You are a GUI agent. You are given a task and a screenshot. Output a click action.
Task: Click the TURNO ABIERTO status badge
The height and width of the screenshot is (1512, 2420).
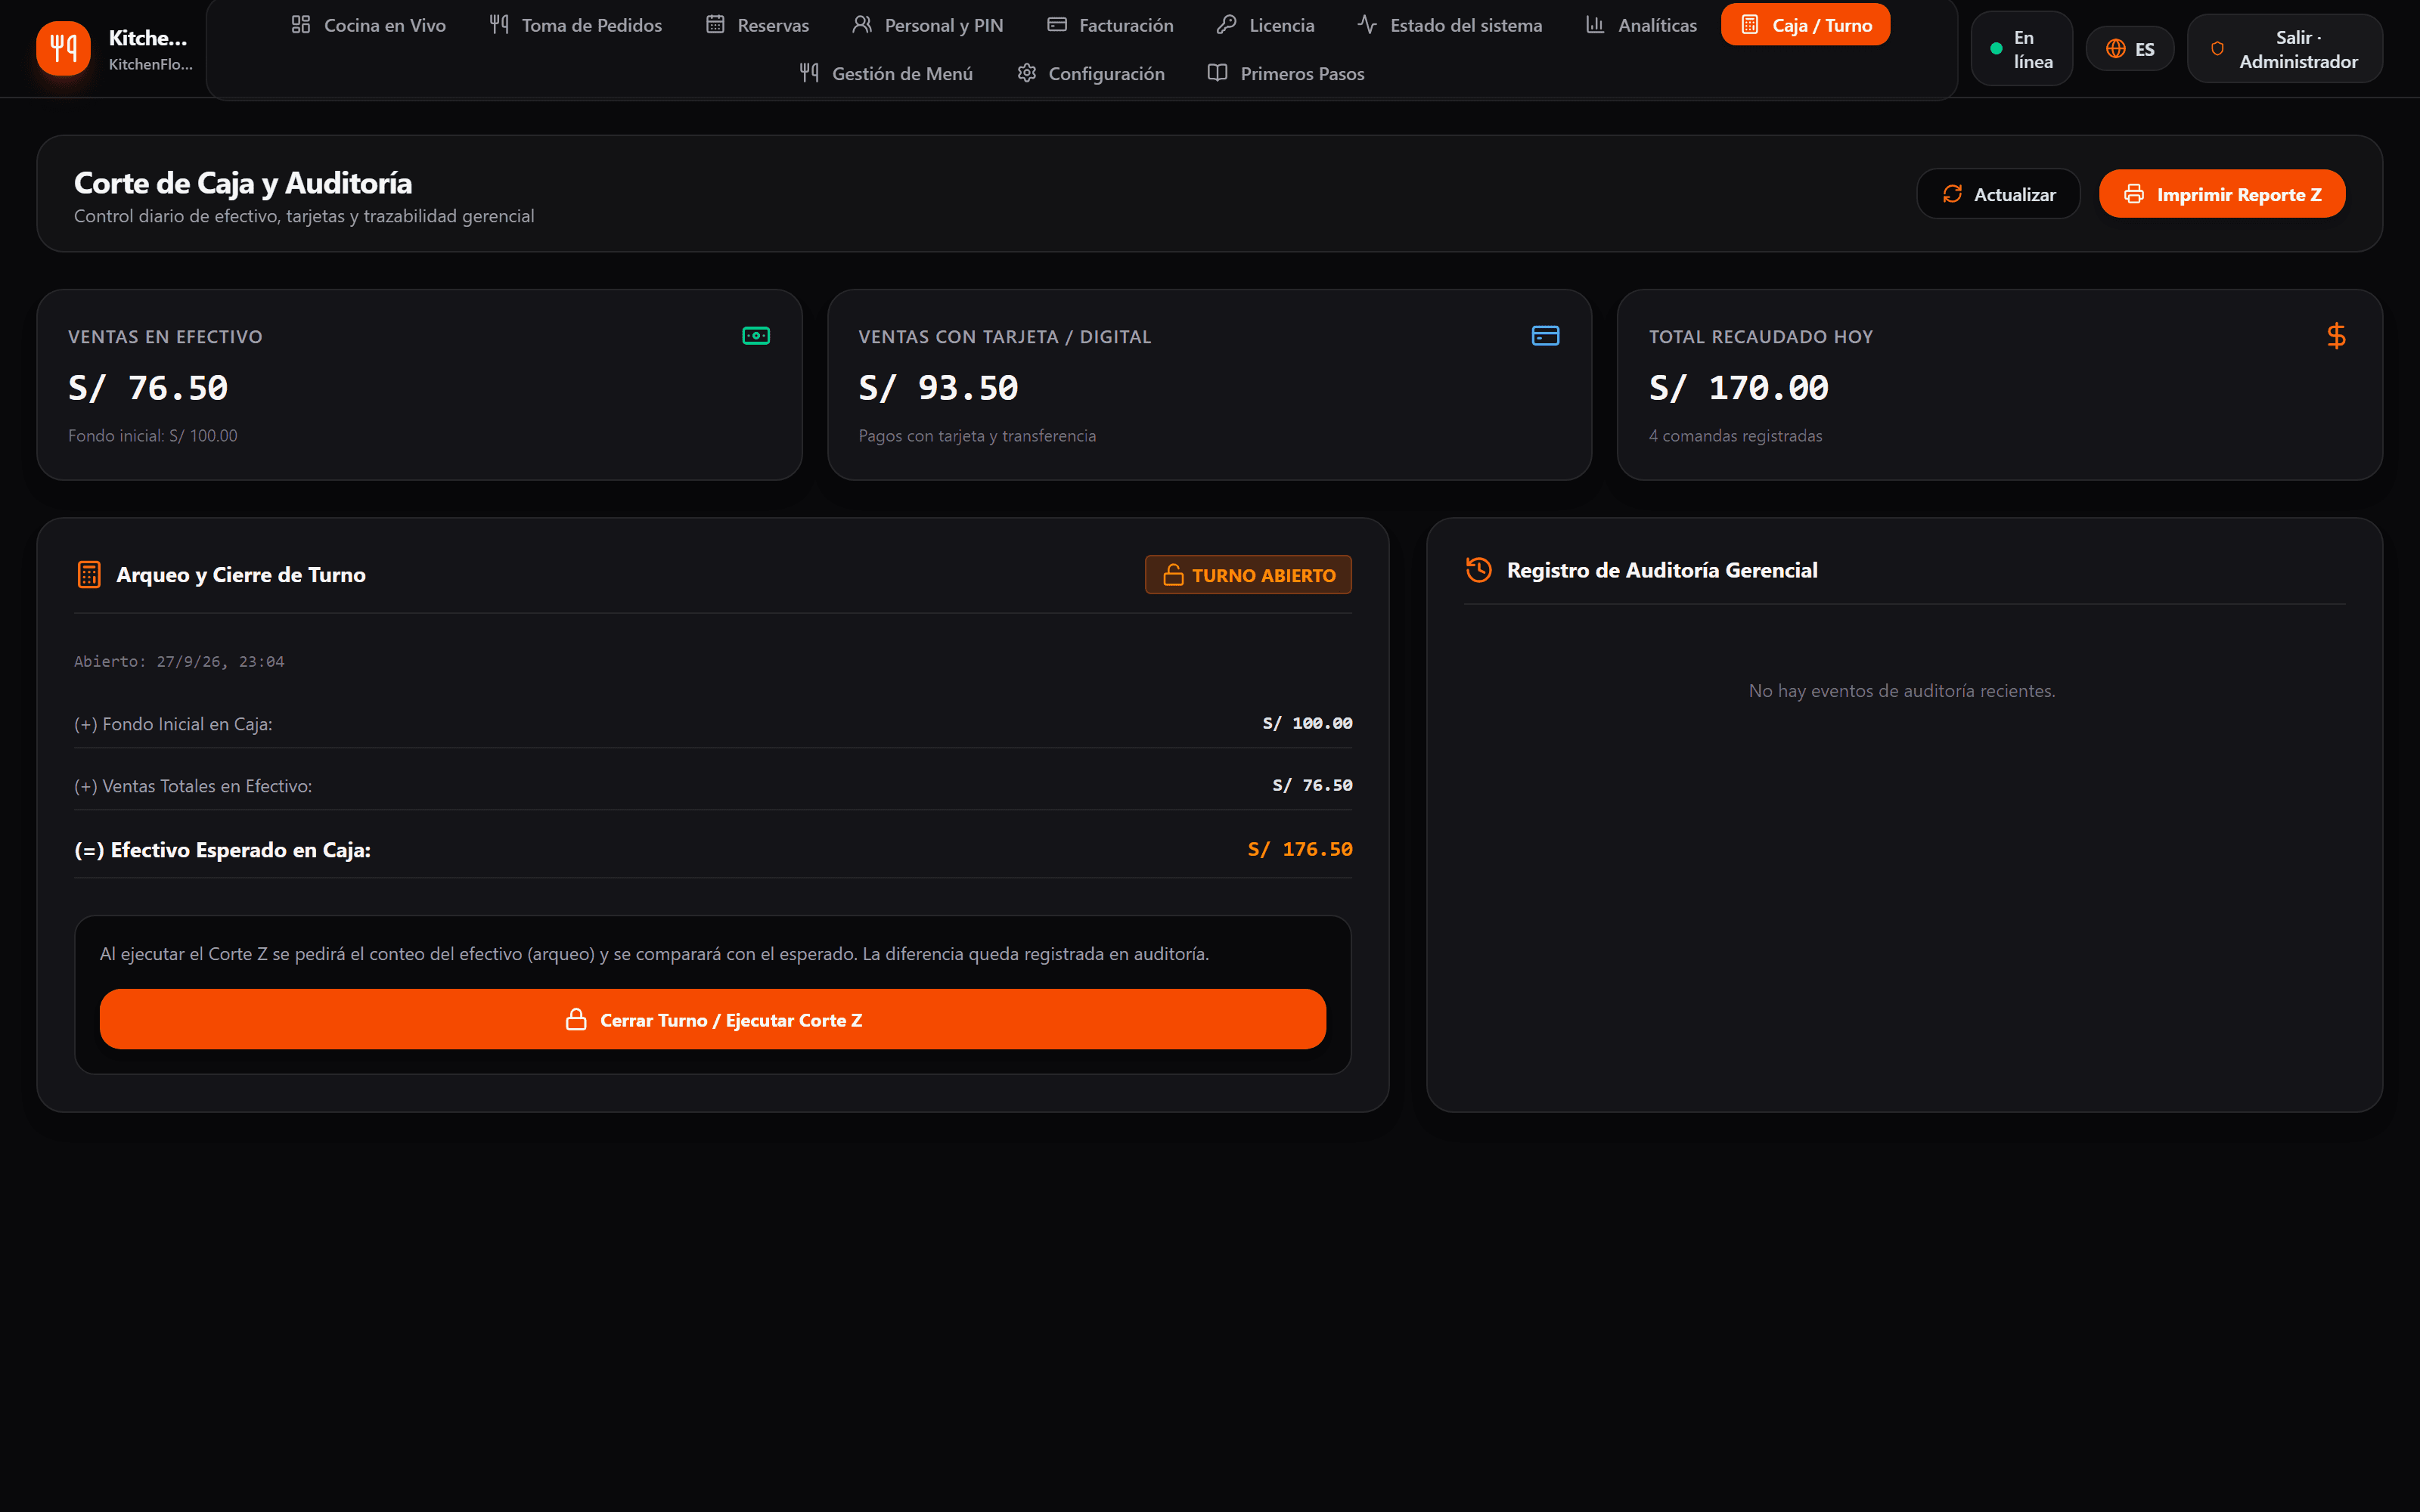[1248, 575]
